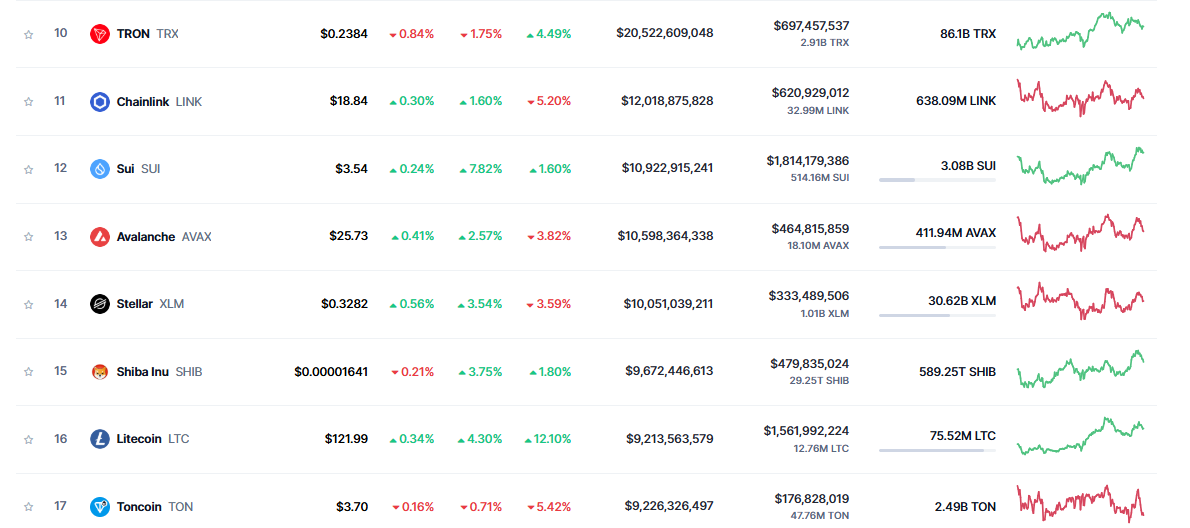Click the Sui water drop logo
The height and width of the screenshot is (528, 1190).
[100, 169]
